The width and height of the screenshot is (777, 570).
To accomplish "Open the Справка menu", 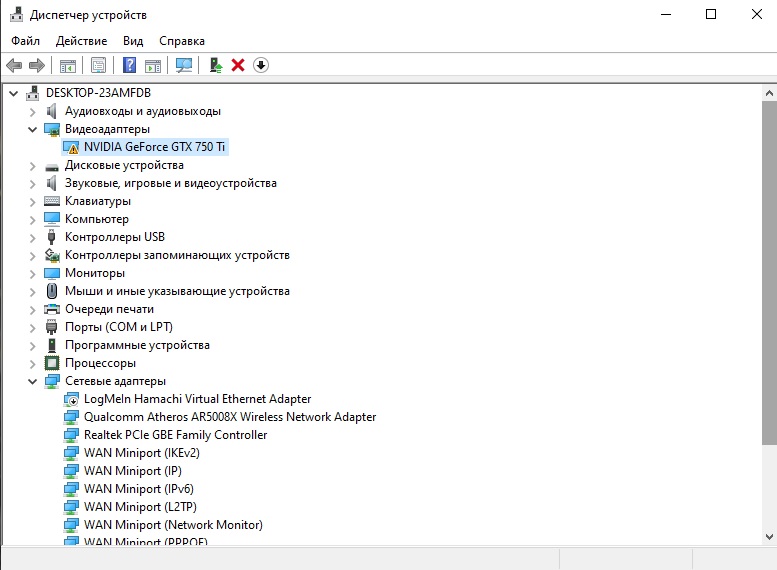I will [x=181, y=41].
